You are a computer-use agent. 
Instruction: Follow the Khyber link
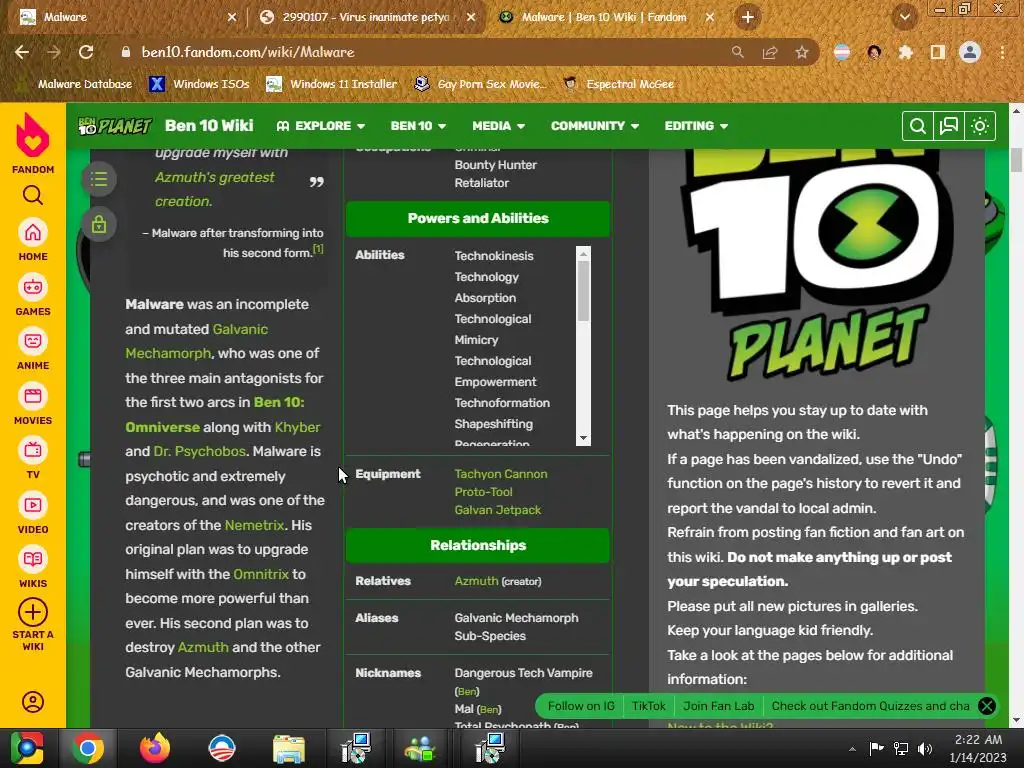(298, 427)
